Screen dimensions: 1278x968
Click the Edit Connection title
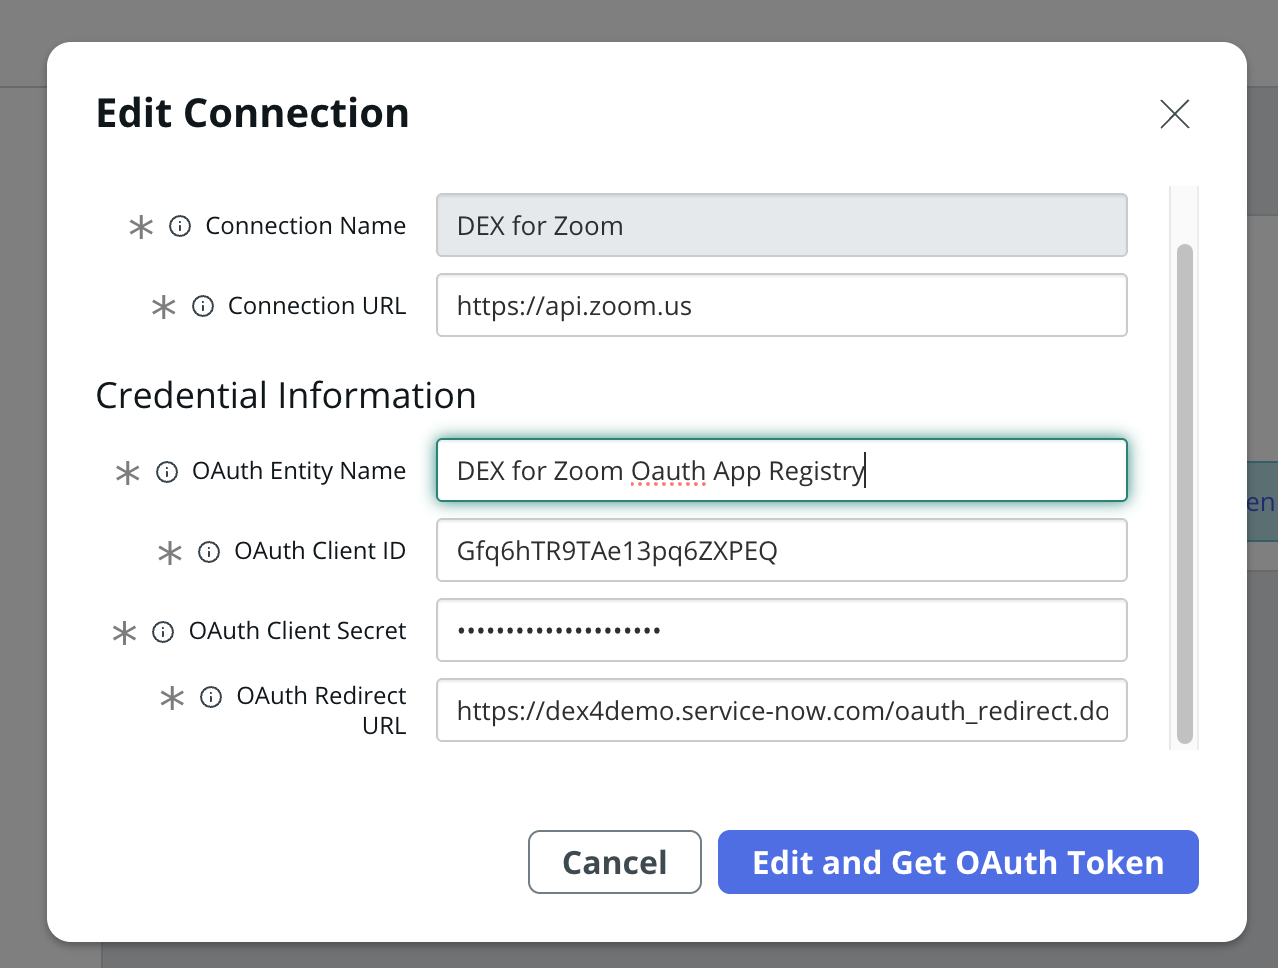pos(253,113)
